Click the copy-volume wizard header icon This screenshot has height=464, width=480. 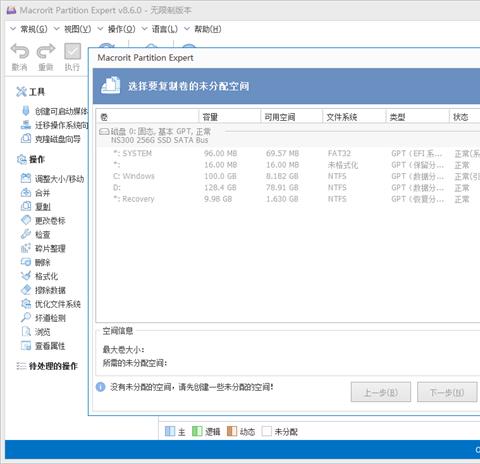pyautogui.click(x=110, y=85)
